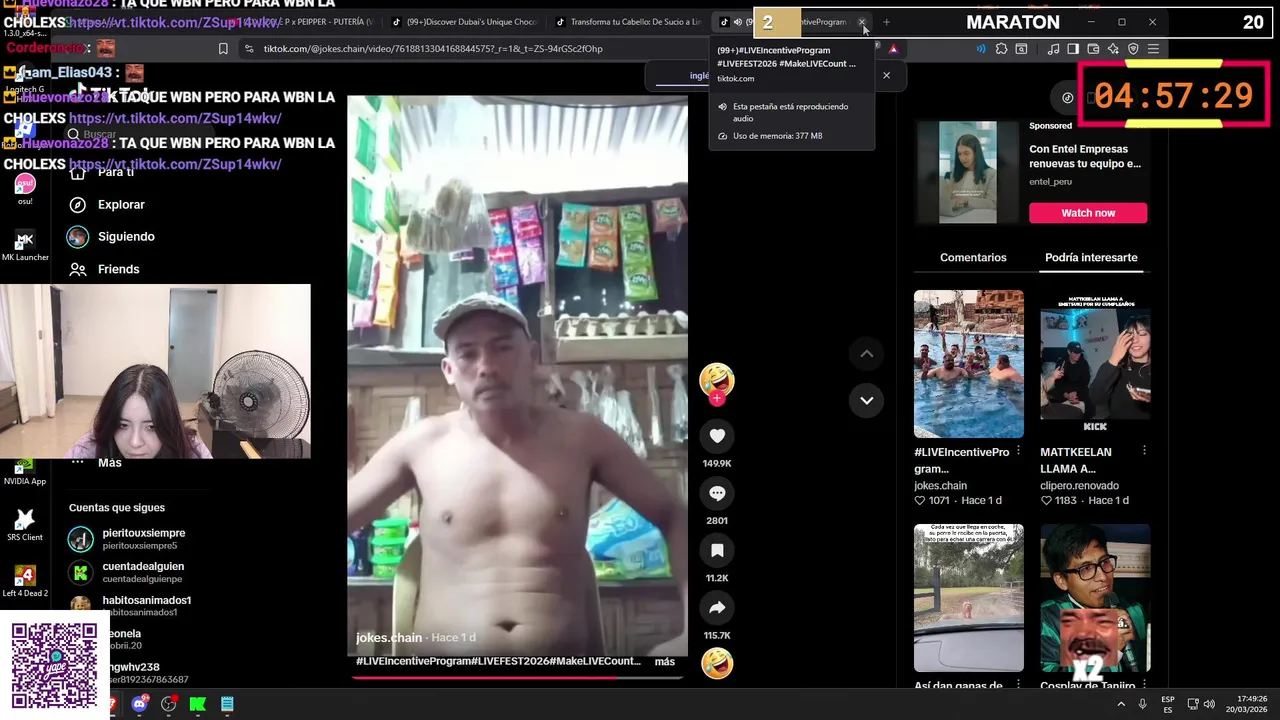Click the Brave rewards triangle icon
Screen dimensions: 1280x720
(x=893, y=48)
